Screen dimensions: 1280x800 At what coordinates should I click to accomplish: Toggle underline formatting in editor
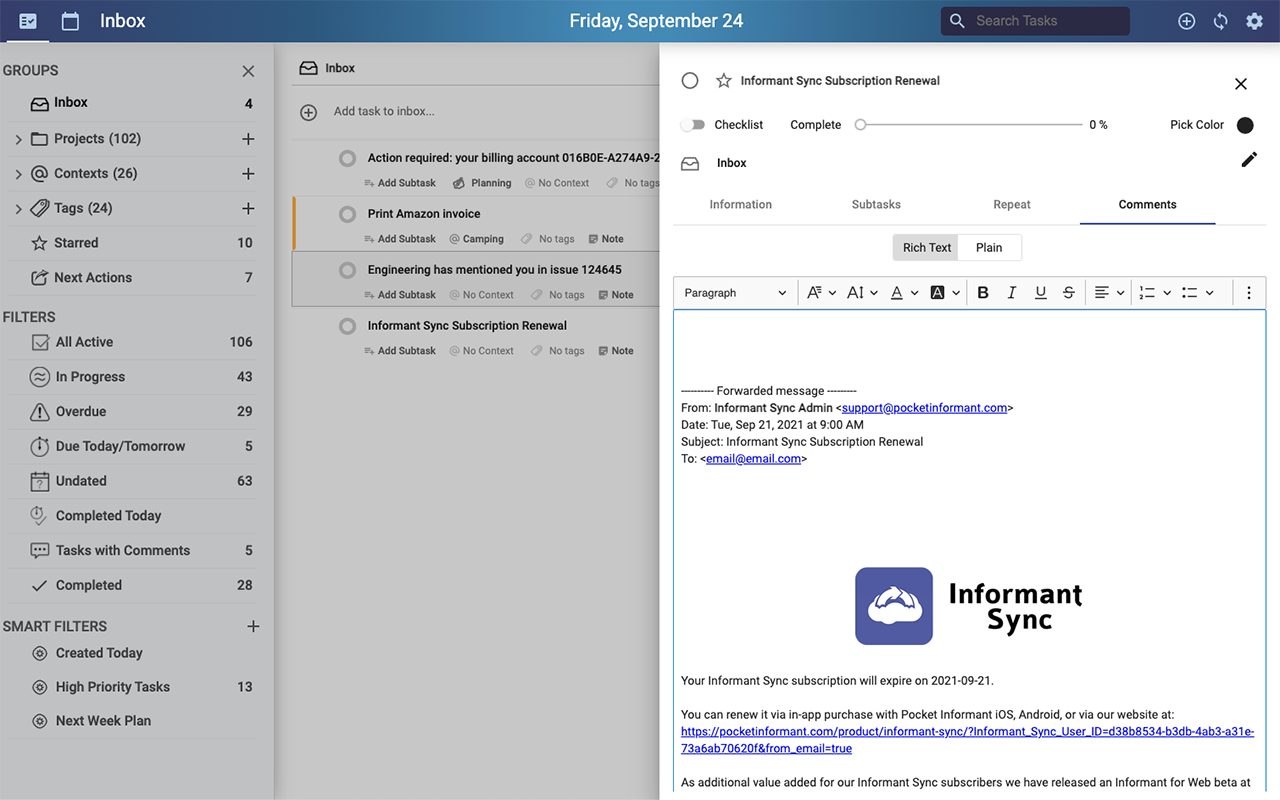(x=1041, y=293)
